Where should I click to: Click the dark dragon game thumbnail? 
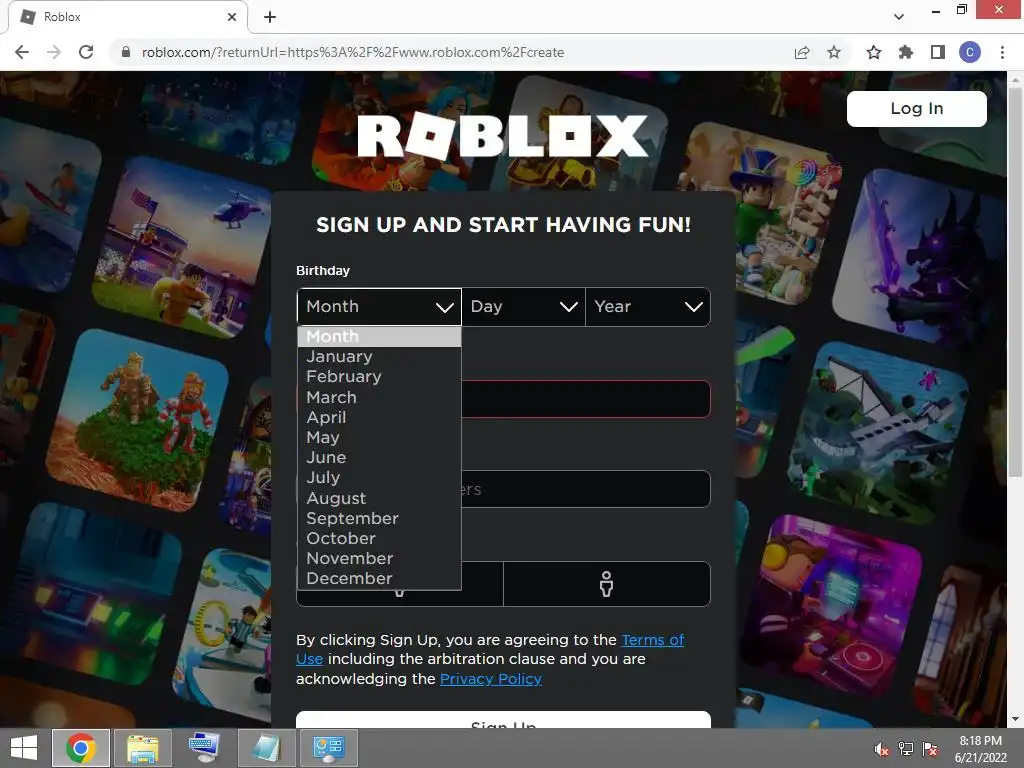[x=919, y=257]
